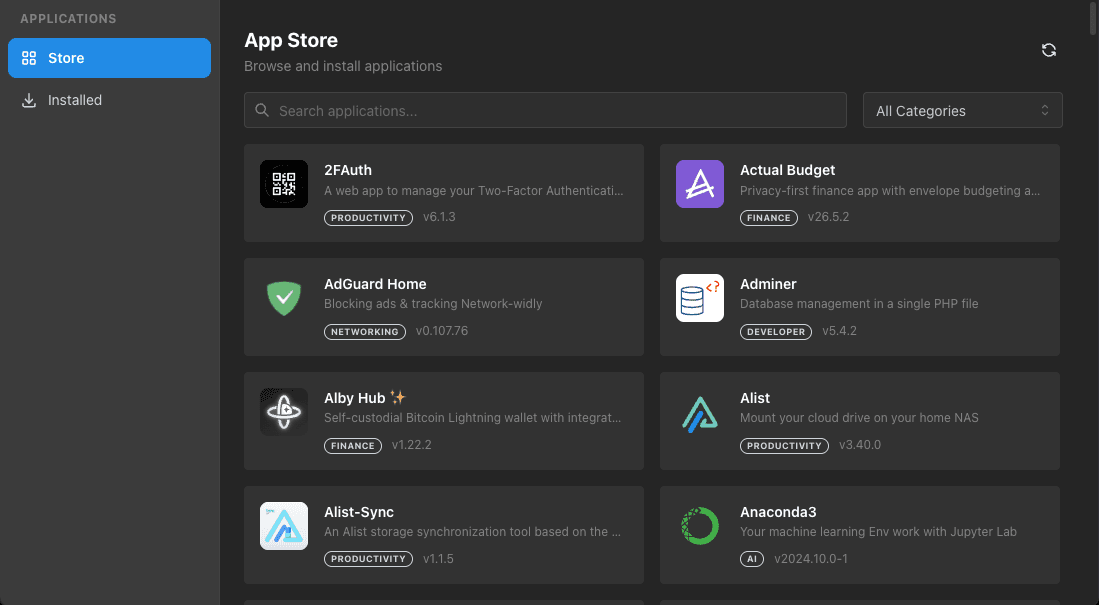Click the Actual Budget purple logo icon
Screen dimensions: 1099x605
(x=699, y=184)
